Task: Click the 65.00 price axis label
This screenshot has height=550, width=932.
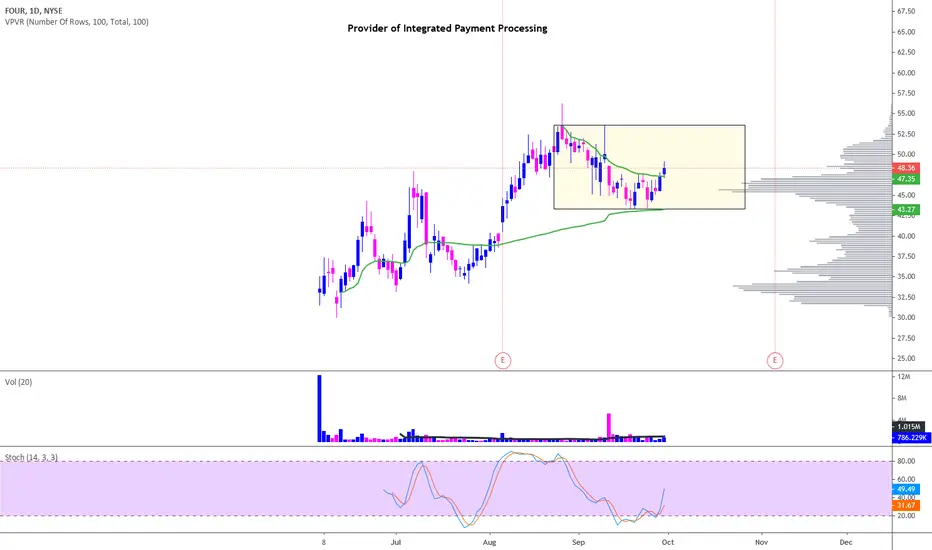Action: coord(906,32)
